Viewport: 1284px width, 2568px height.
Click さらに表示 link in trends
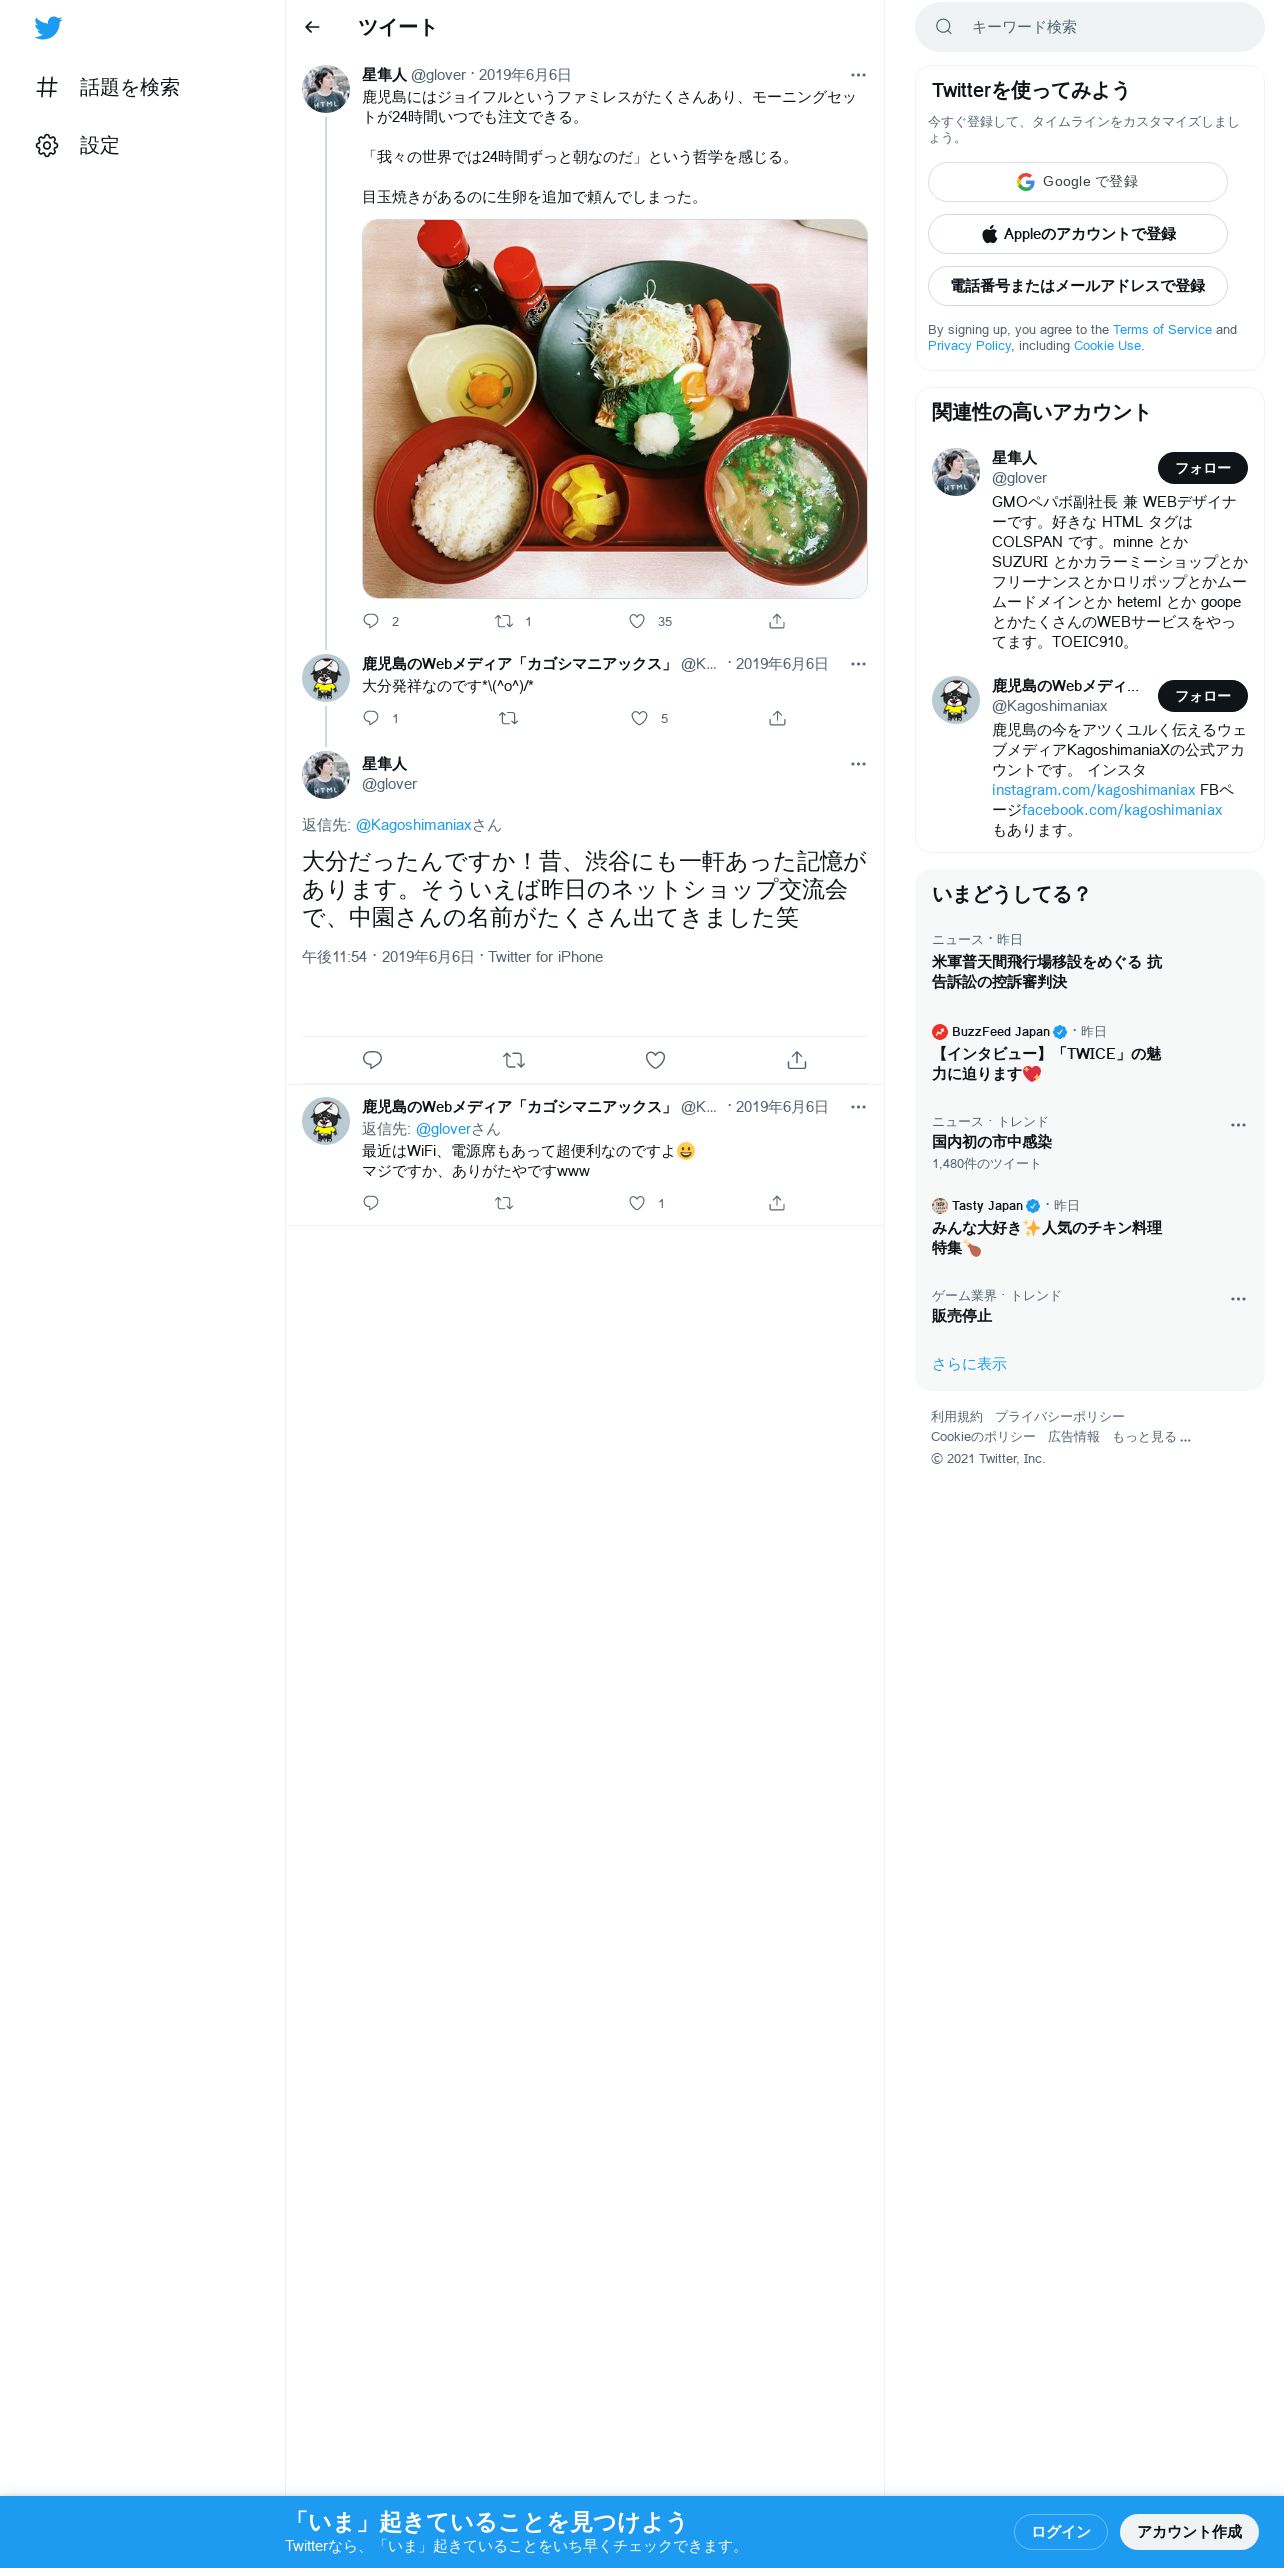coord(969,1364)
